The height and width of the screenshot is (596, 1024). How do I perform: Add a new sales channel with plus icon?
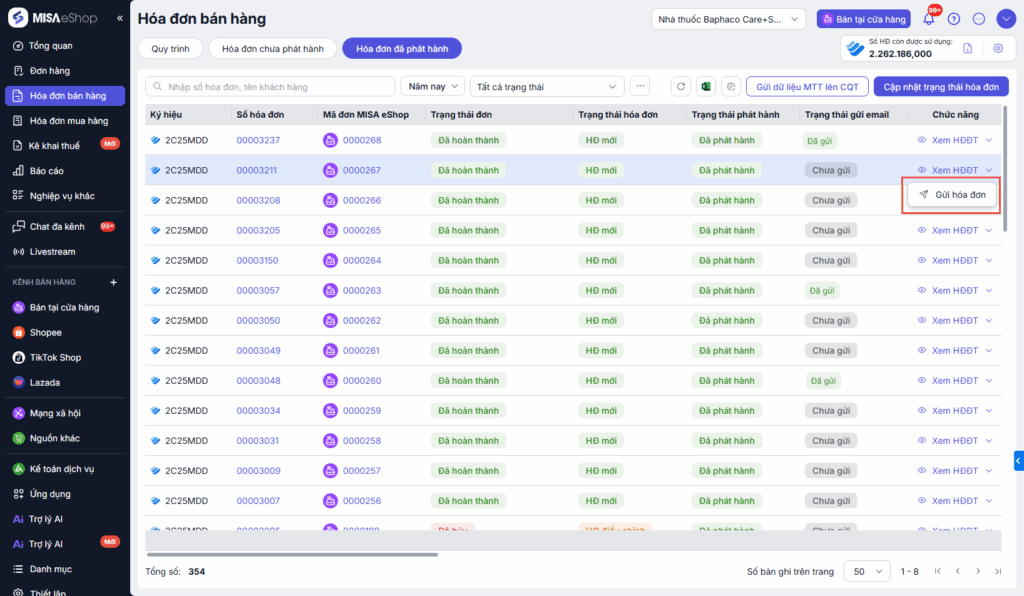click(113, 282)
